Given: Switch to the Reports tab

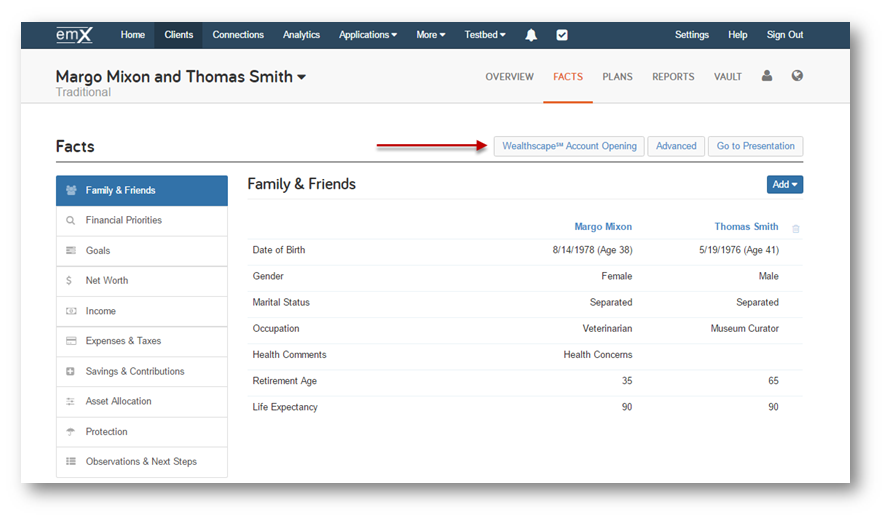Looking at the screenshot, I should 673,77.
